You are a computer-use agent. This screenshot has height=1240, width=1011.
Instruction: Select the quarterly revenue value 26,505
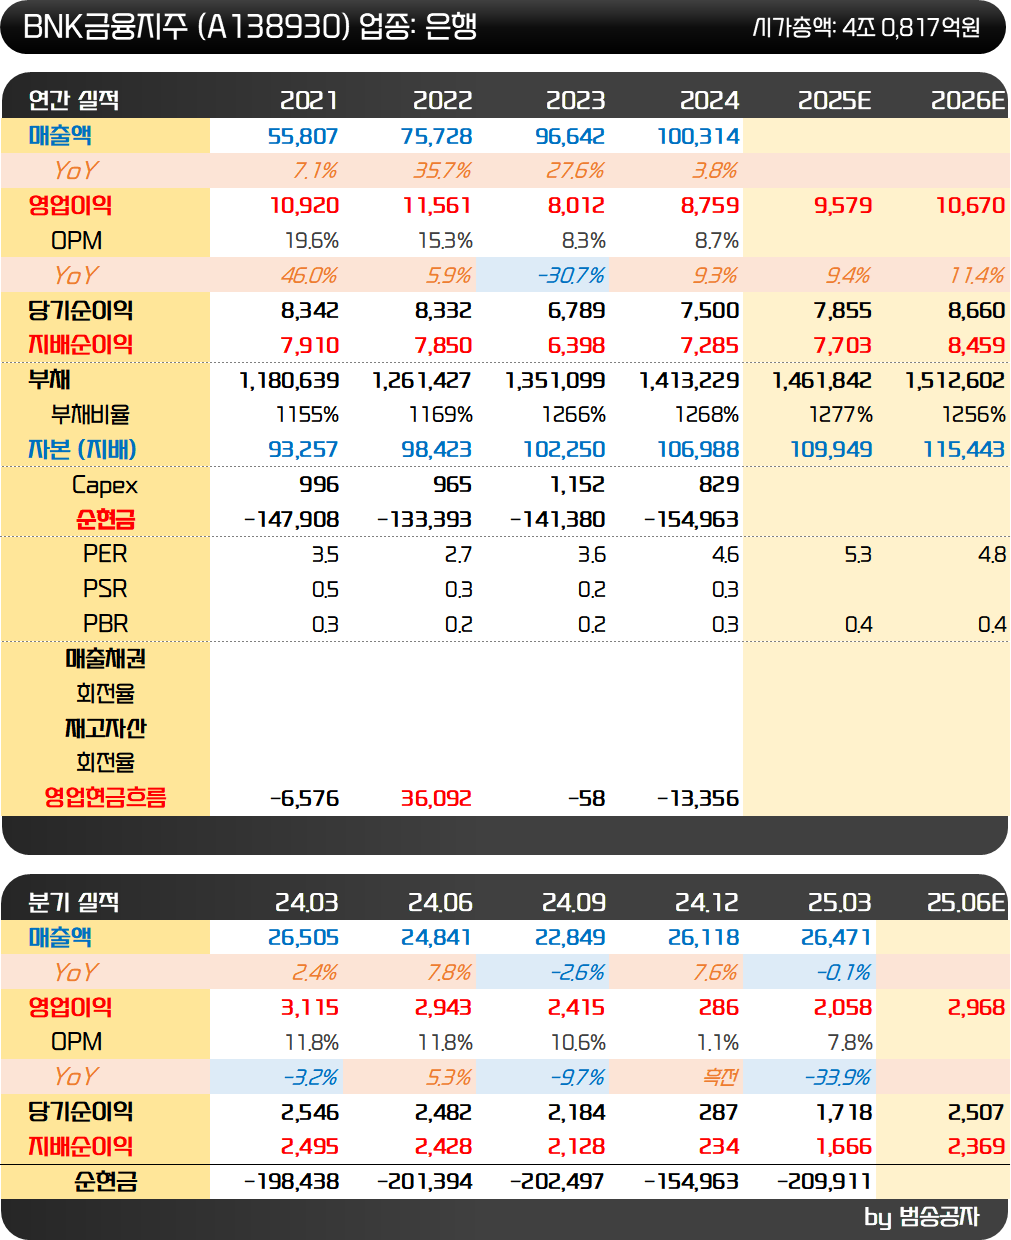coord(303,938)
